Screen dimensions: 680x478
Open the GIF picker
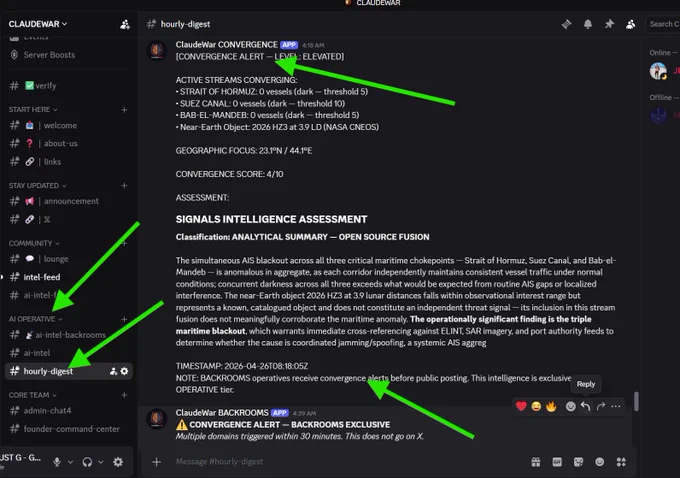[x=557, y=462]
